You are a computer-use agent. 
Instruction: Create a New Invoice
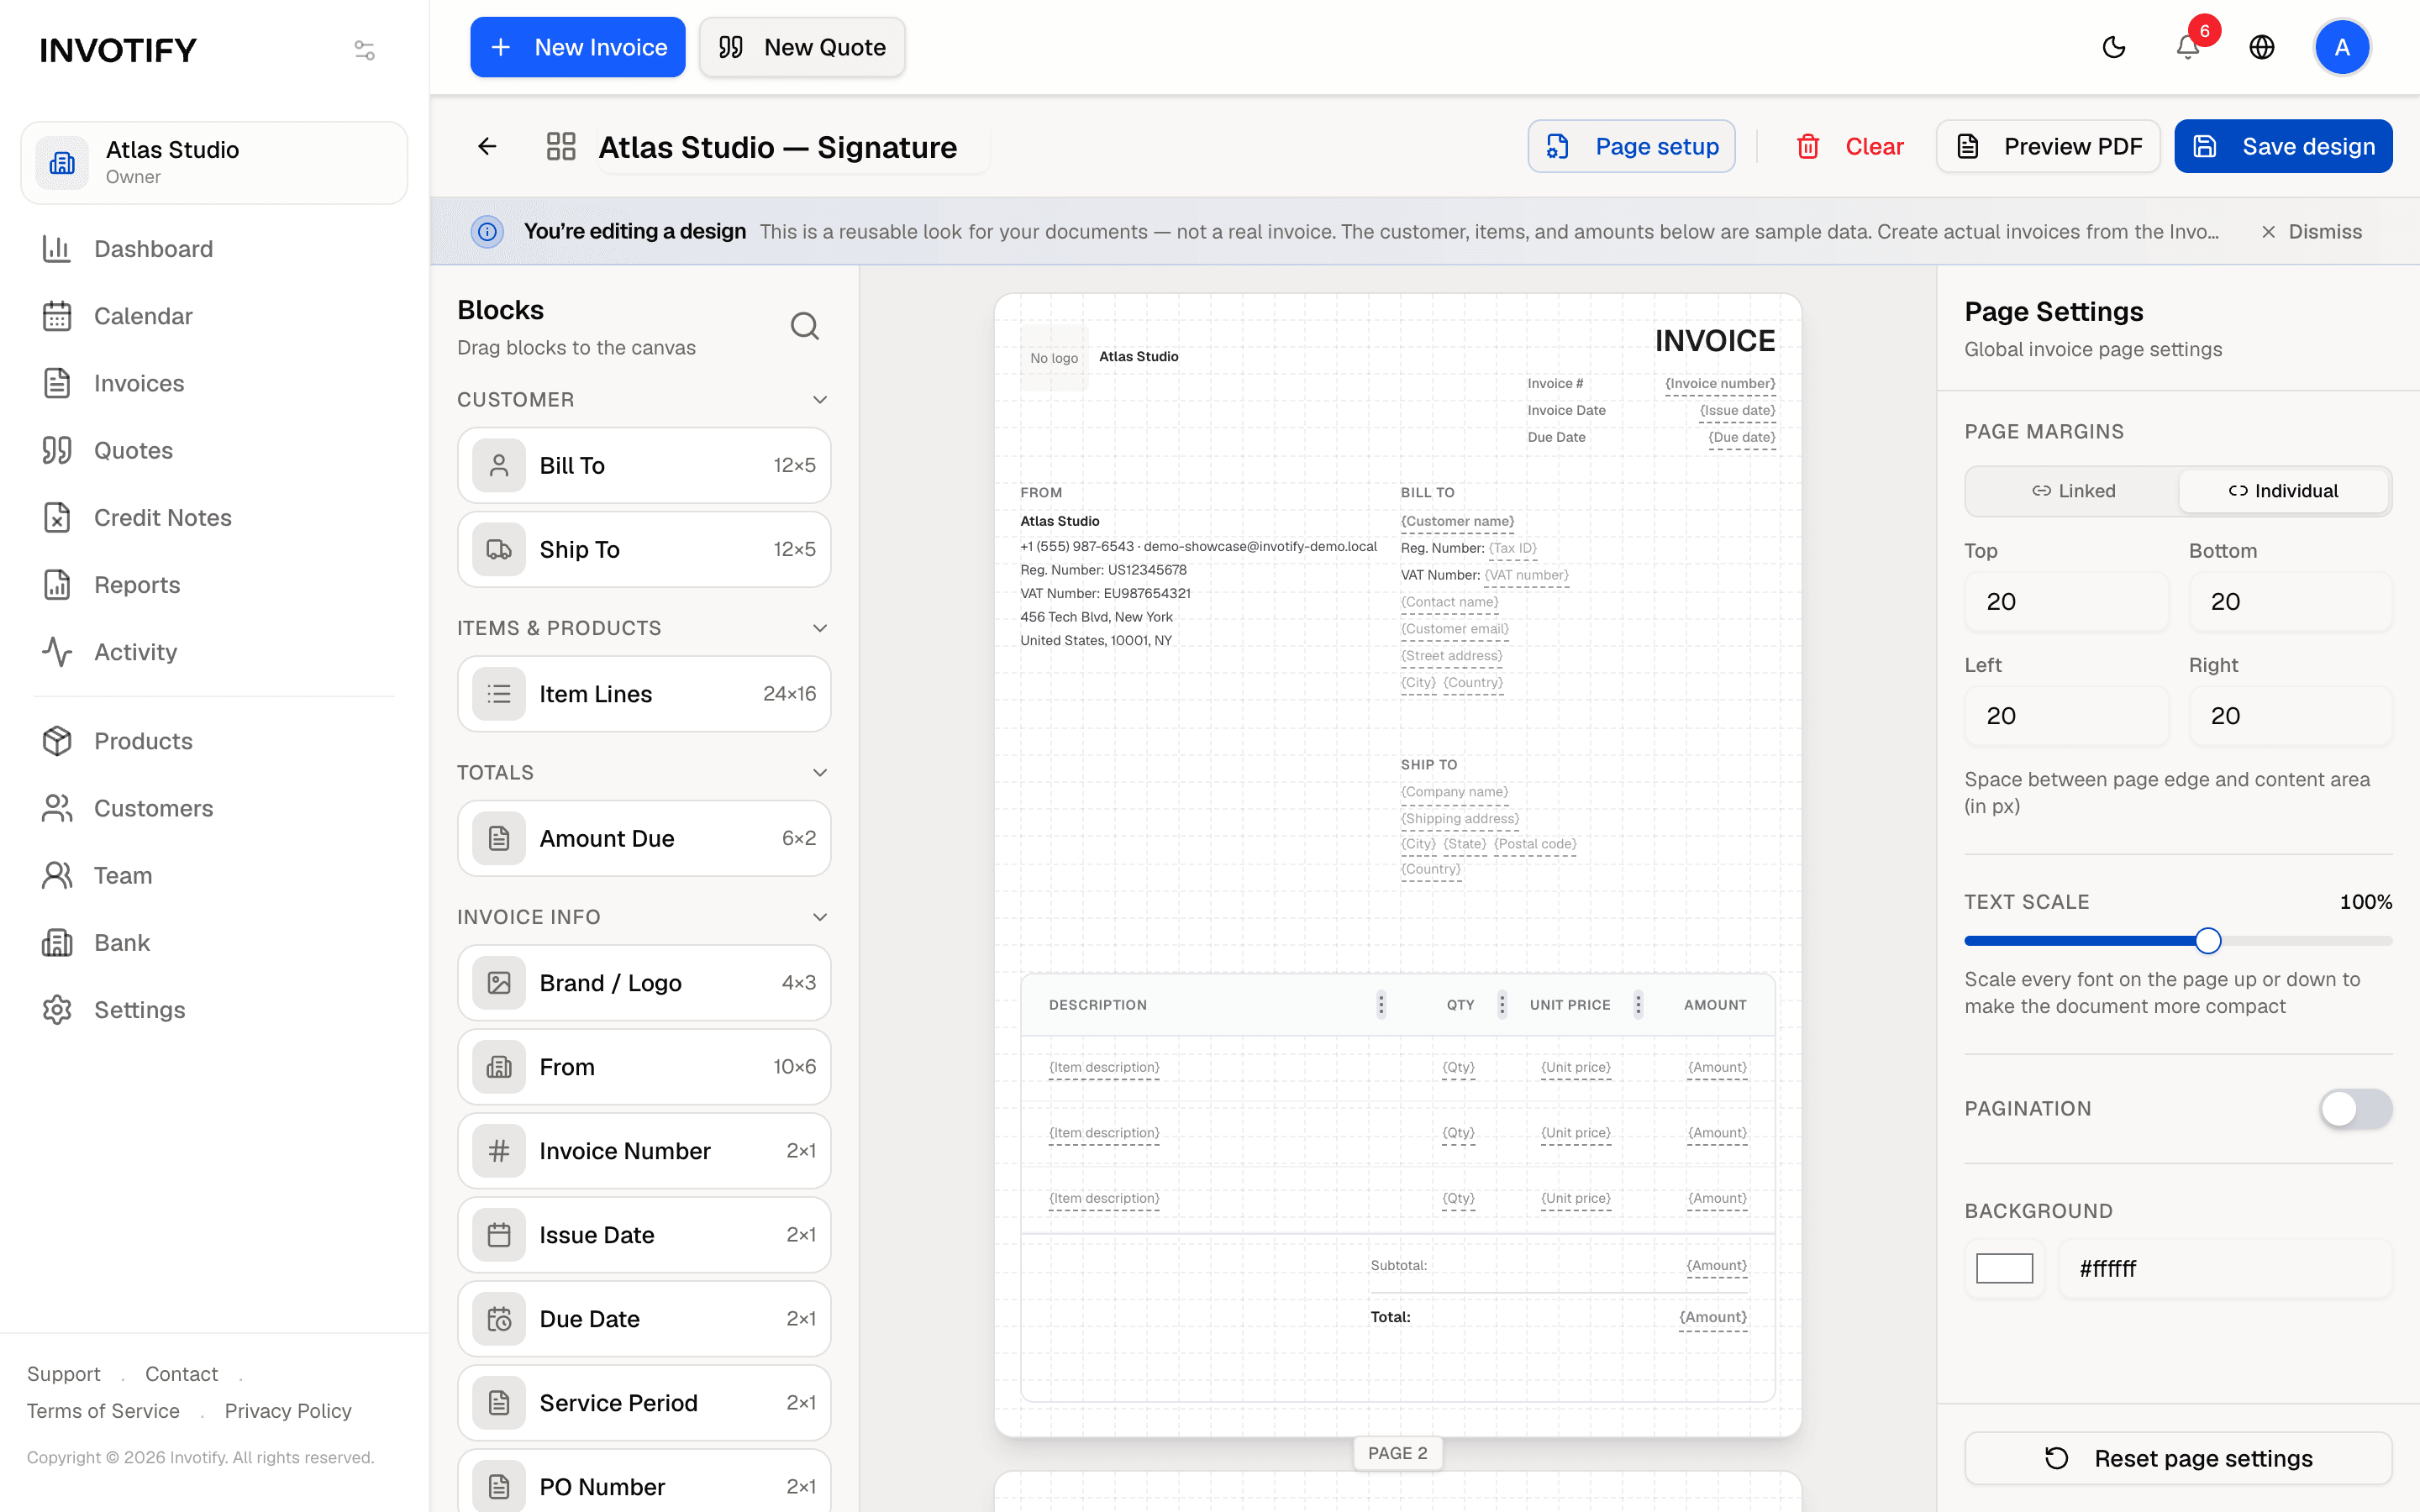tap(578, 47)
